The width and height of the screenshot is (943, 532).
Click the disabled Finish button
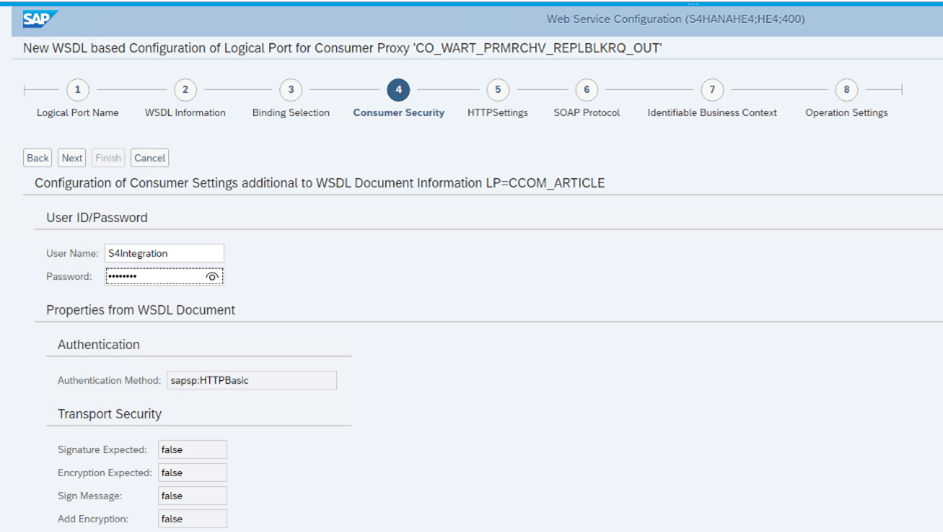point(108,158)
